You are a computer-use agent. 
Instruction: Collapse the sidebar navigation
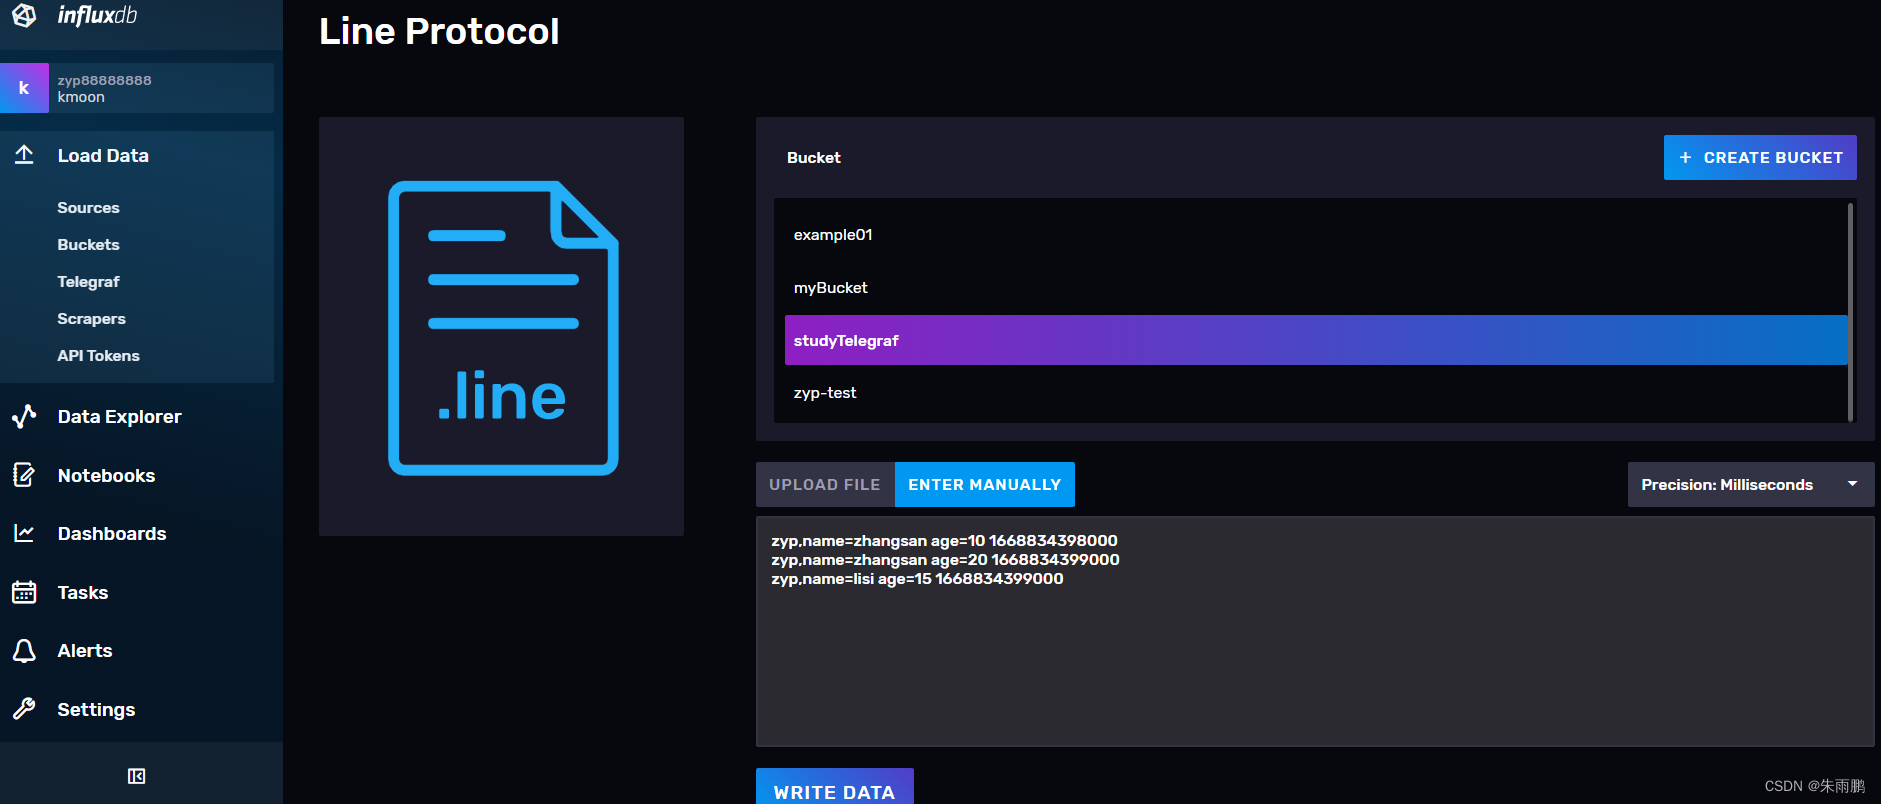[137, 776]
